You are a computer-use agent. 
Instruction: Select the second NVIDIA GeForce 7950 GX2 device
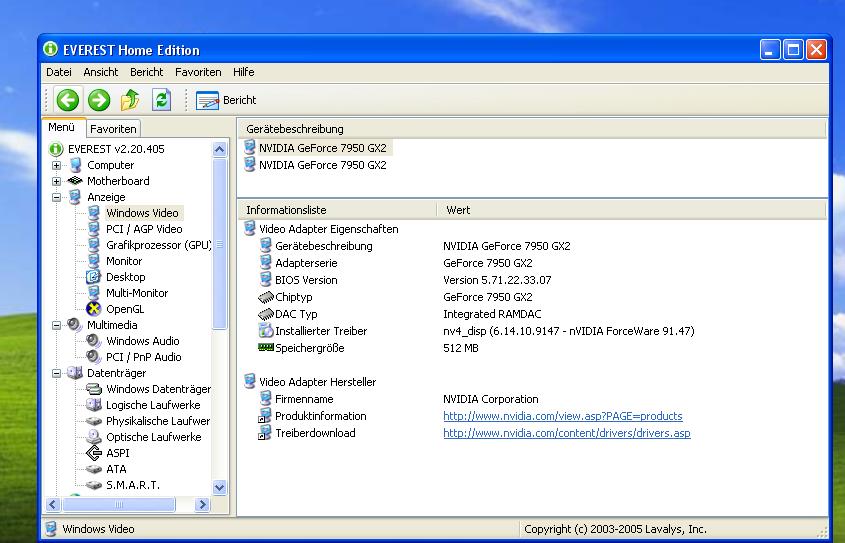pyautogui.click(x=323, y=165)
